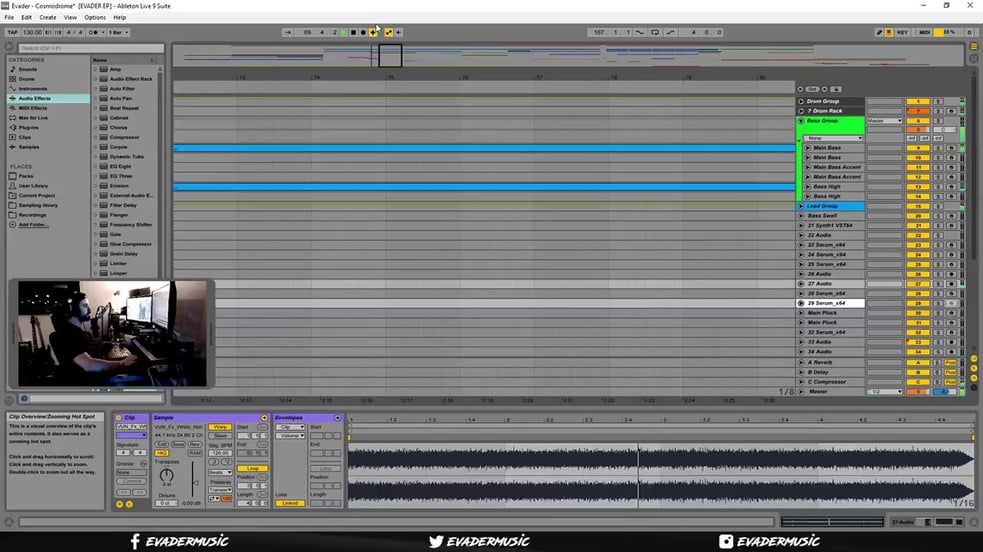
Task: Select Instruments category in browser
Action: point(33,88)
